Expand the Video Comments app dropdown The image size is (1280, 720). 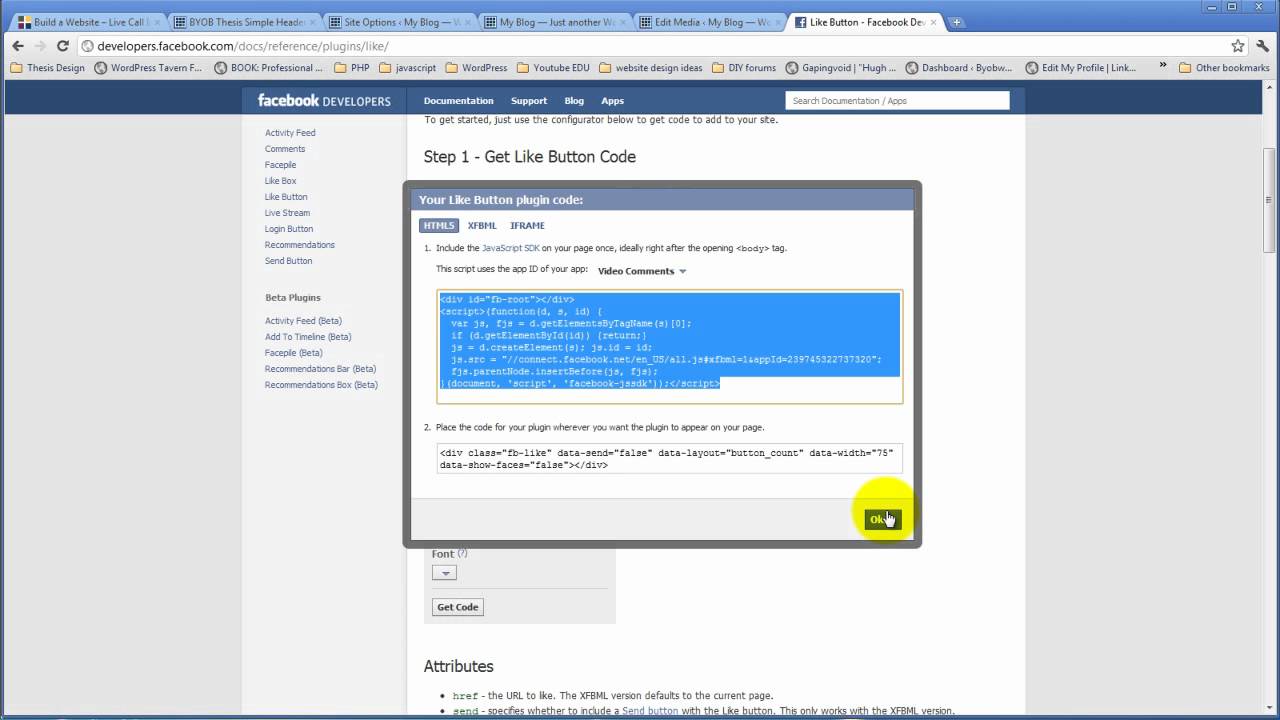click(642, 271)
